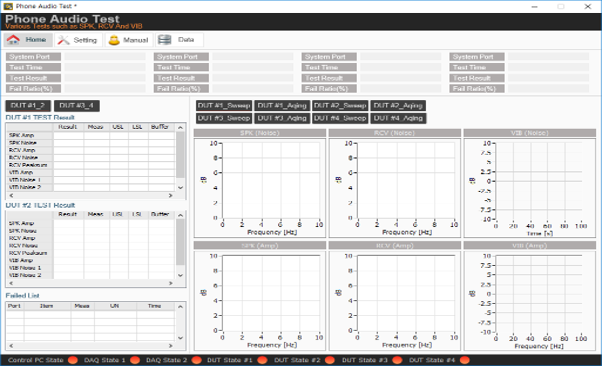Click DUT #1 table scroll up arrow
602x366 pixels.
pyautogui.click(x=180, y=128)
